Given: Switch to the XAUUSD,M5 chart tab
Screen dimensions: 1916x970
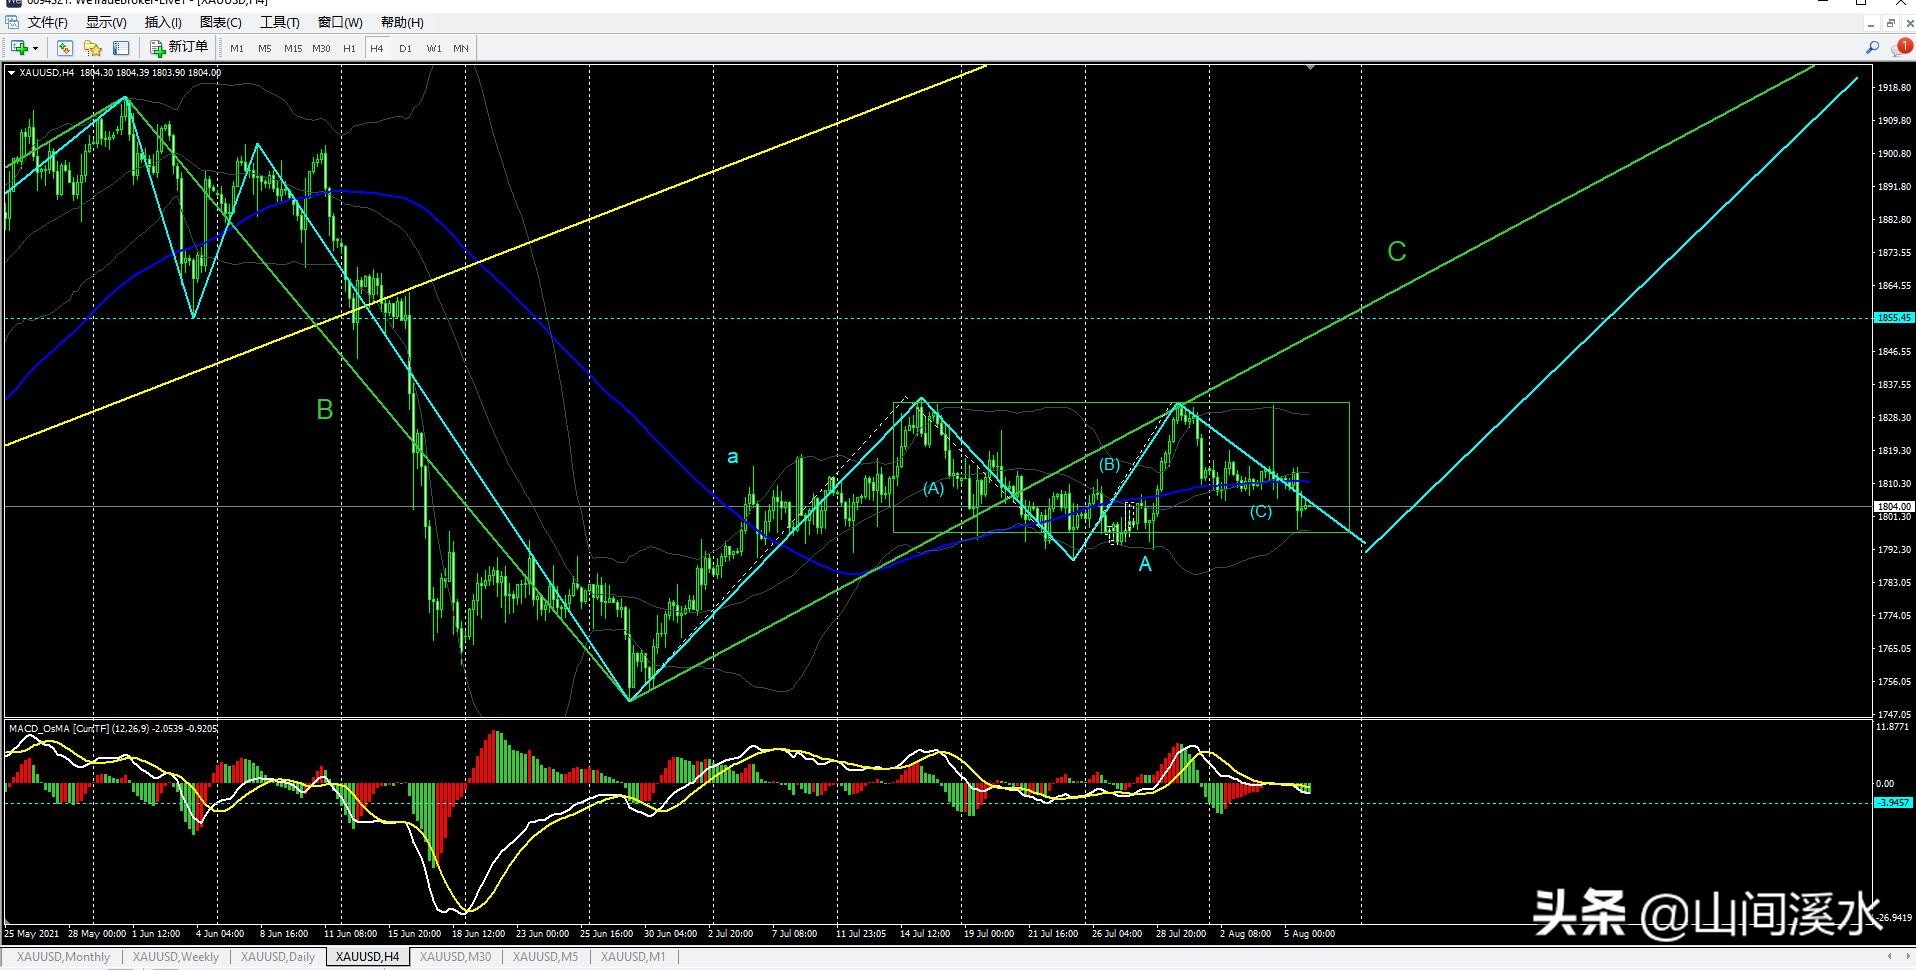Looking at the screenshot, I should click(545, 957).
